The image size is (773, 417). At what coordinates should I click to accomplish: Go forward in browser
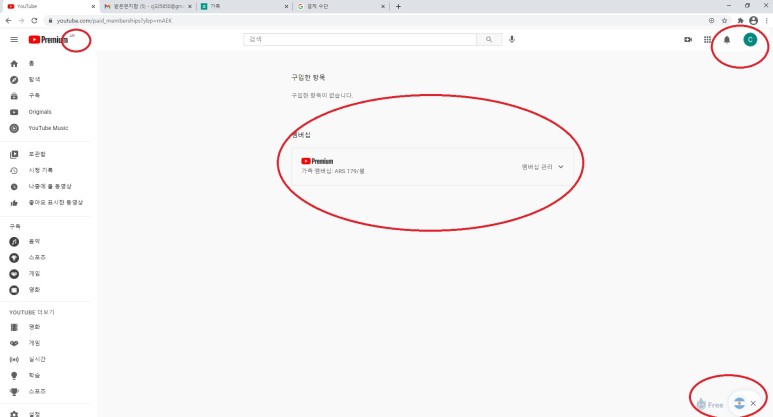(21, 21)
